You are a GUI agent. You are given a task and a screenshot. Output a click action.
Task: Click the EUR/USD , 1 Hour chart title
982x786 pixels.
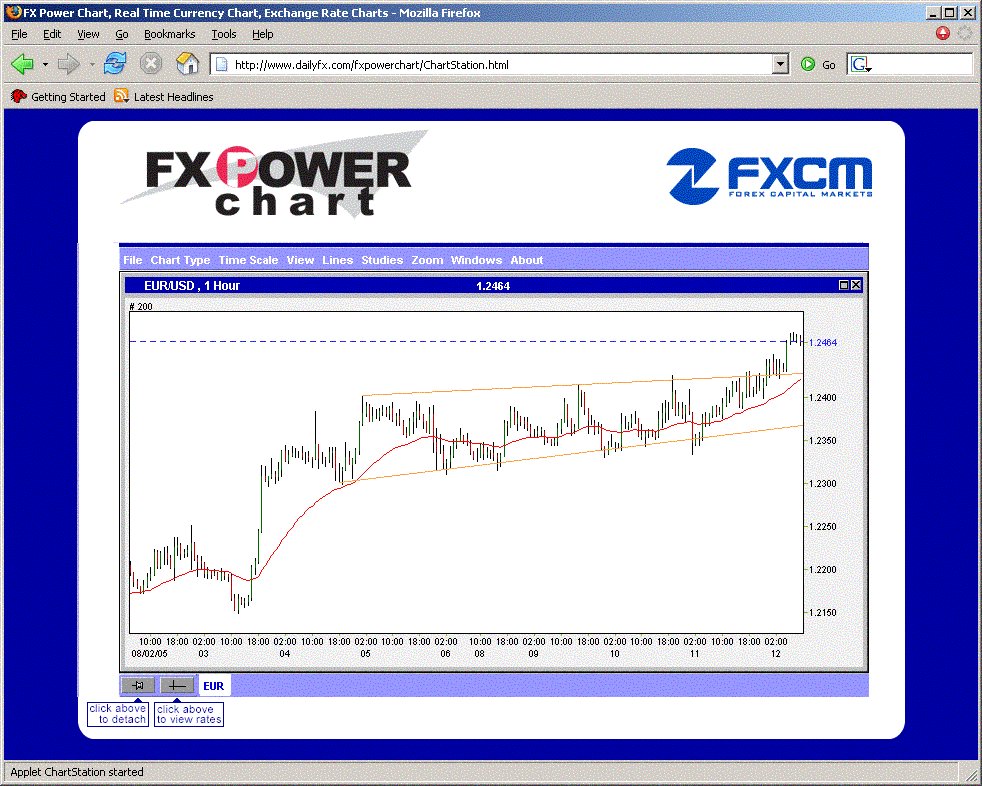[192, 286]
